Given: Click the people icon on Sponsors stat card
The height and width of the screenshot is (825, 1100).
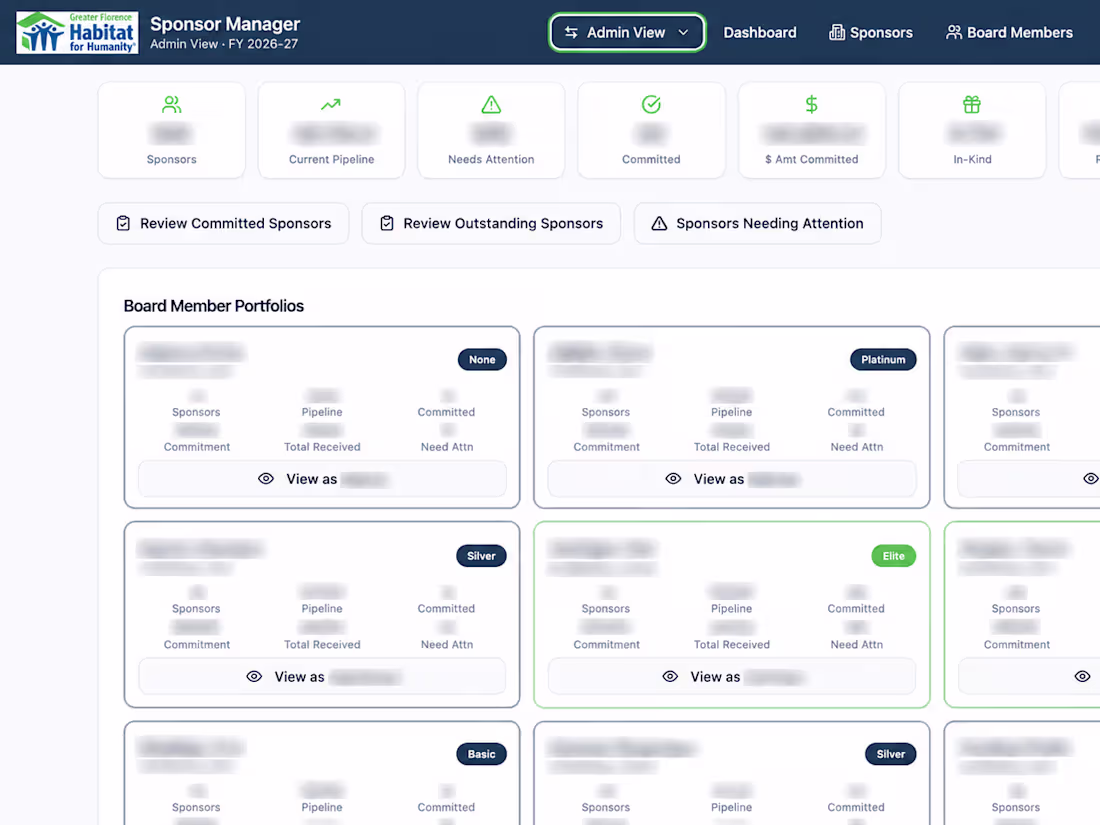Looking at the screenshot, I should tap(172, 105).
